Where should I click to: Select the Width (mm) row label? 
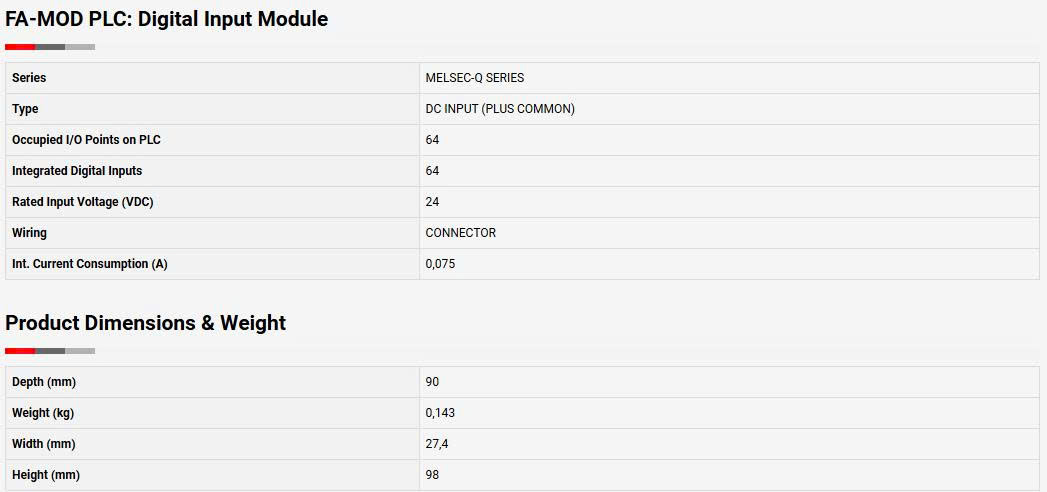[43, 444]
